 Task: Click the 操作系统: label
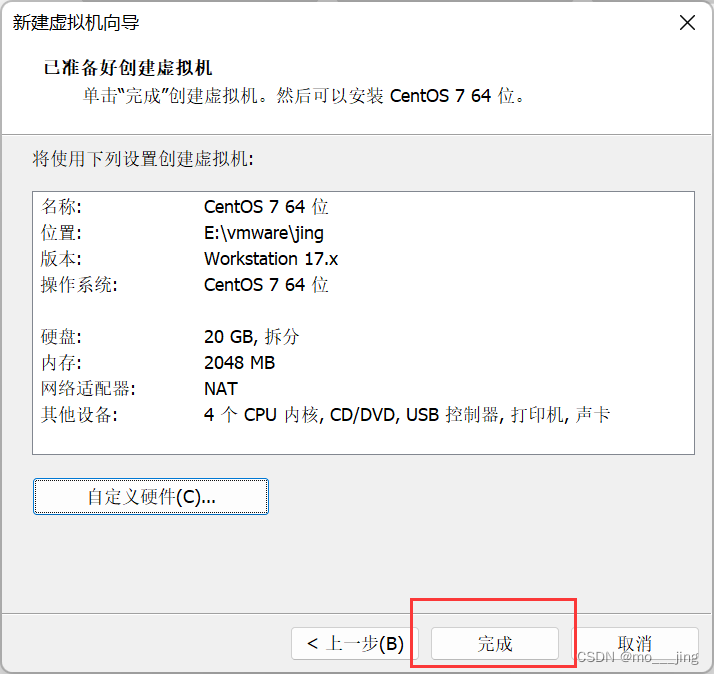pyautogui.click(x=79, y=285)
